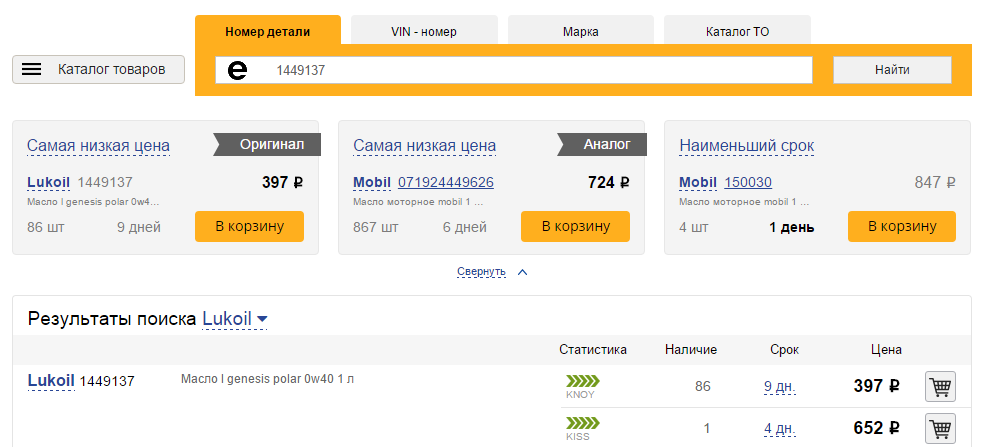
Task: Click the '9 дней' text in Оригинал card
Action: [139, 227]
